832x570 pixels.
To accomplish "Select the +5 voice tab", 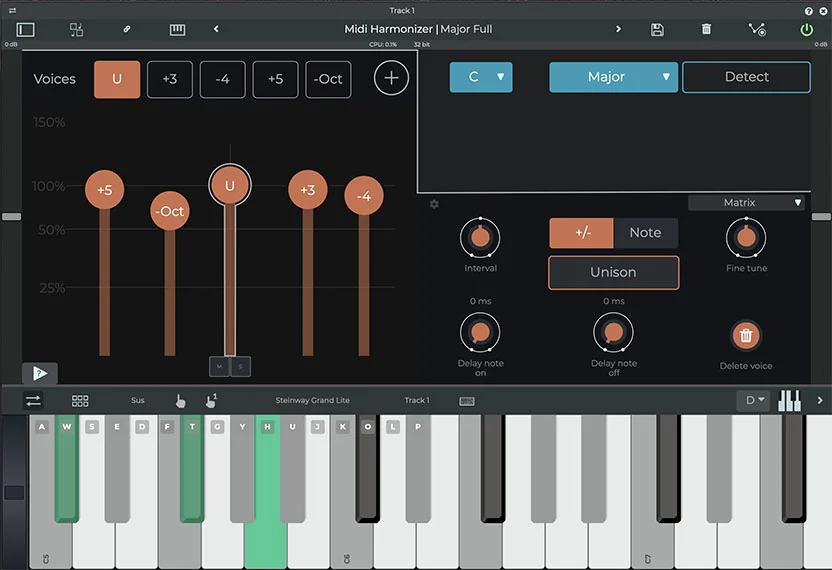I will coord(275,79).
